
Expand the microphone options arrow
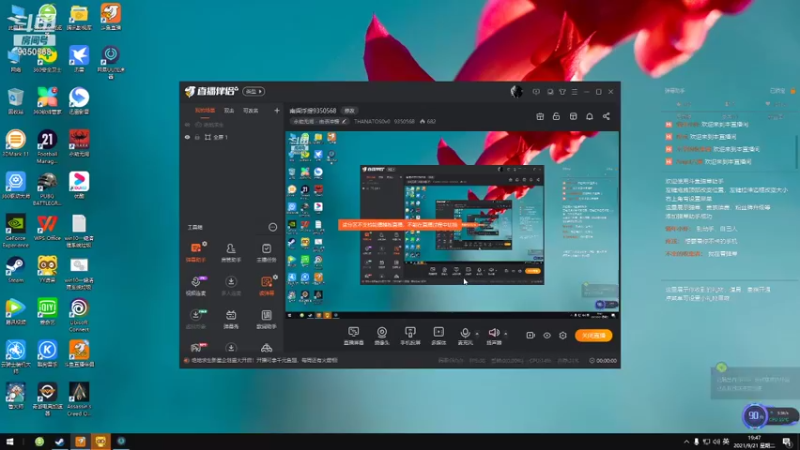(477, 334)
